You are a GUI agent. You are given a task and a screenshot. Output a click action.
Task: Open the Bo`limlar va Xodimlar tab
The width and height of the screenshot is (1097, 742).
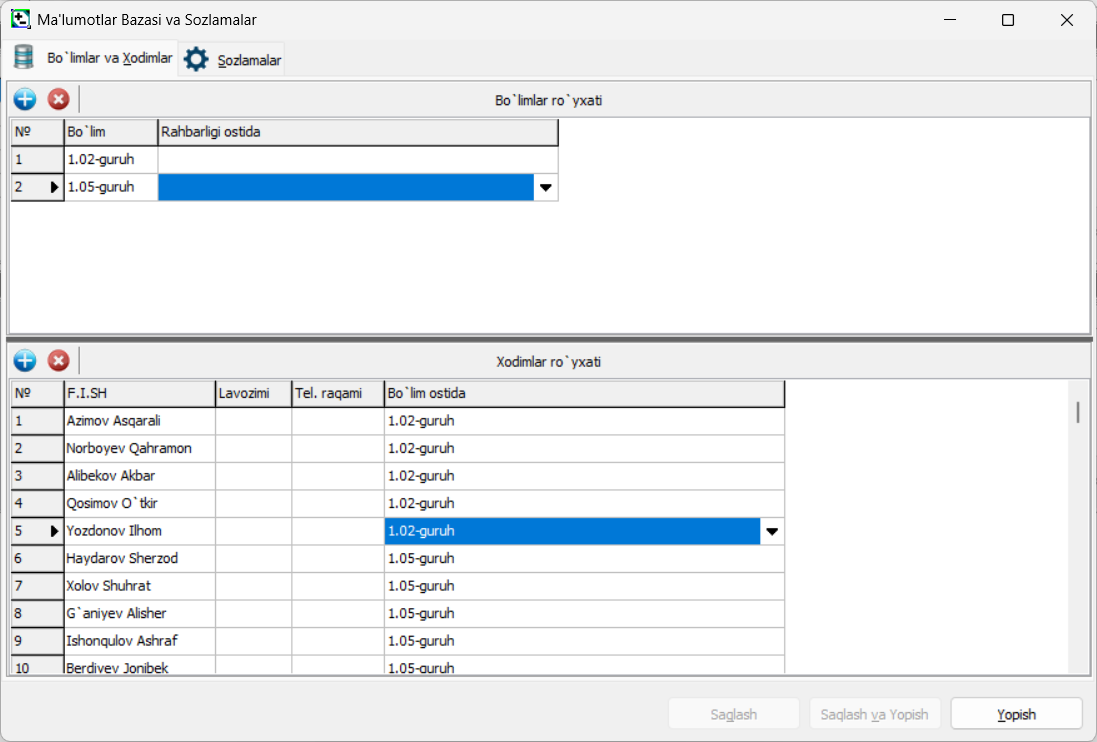click(93, 58)
